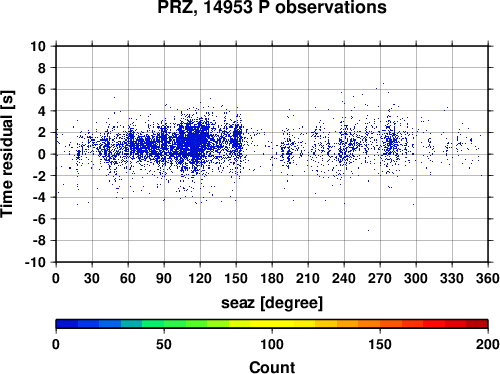The width and height of the screenshot is (500, 374).
Task: Click y-axis tick label "-10"
Action: (35, 263)
